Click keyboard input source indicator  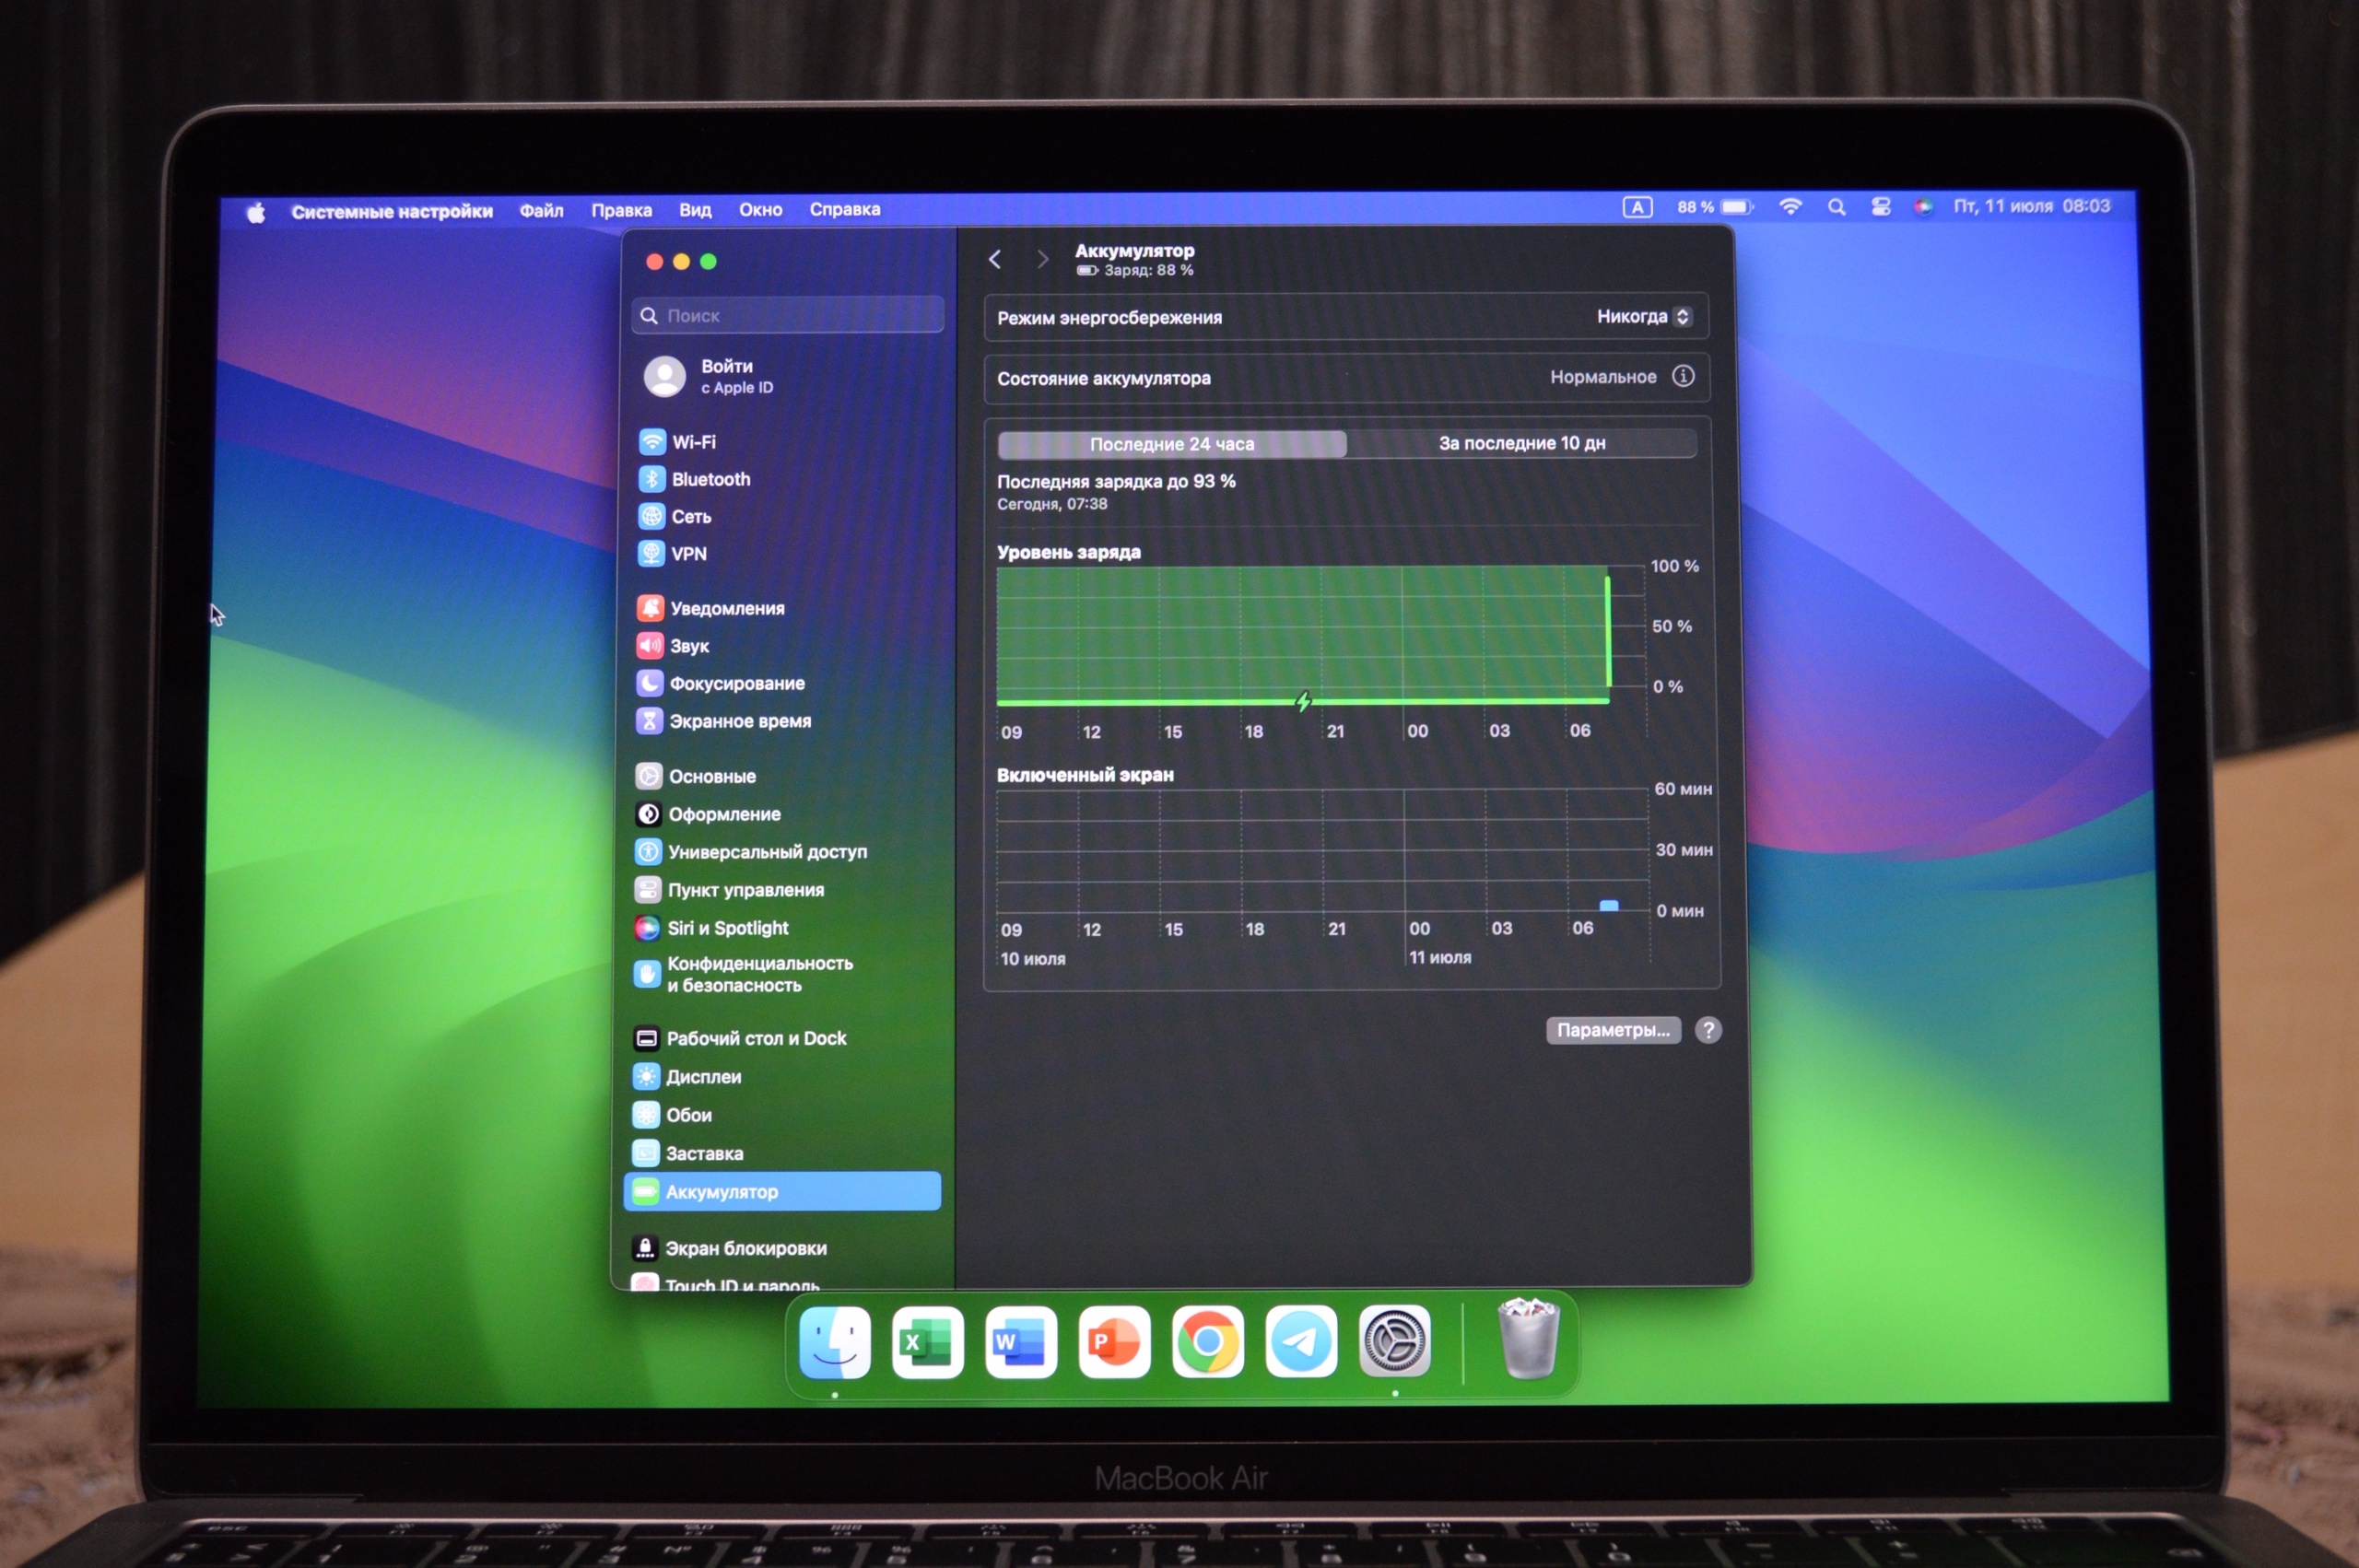(x=1637, y=207)
